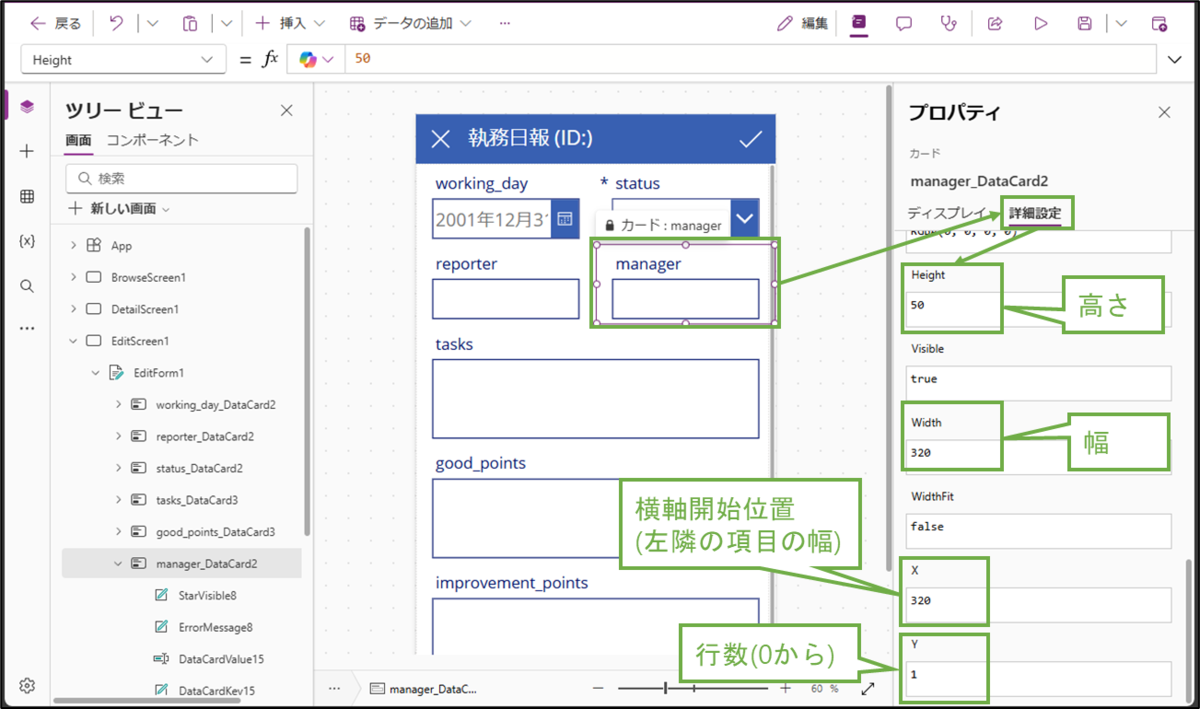Click the tree view 検索 search box

182,178
